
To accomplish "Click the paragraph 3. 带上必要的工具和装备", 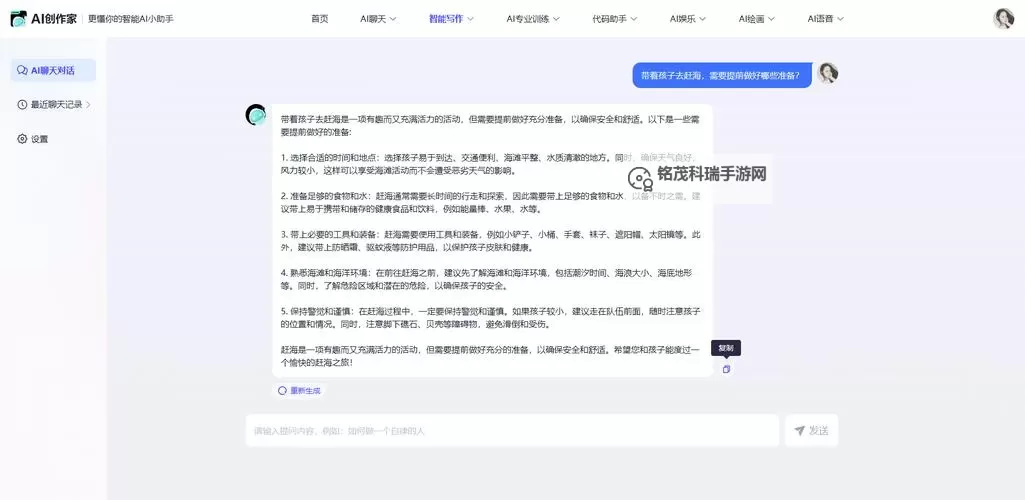I will (x=490, y=241).
